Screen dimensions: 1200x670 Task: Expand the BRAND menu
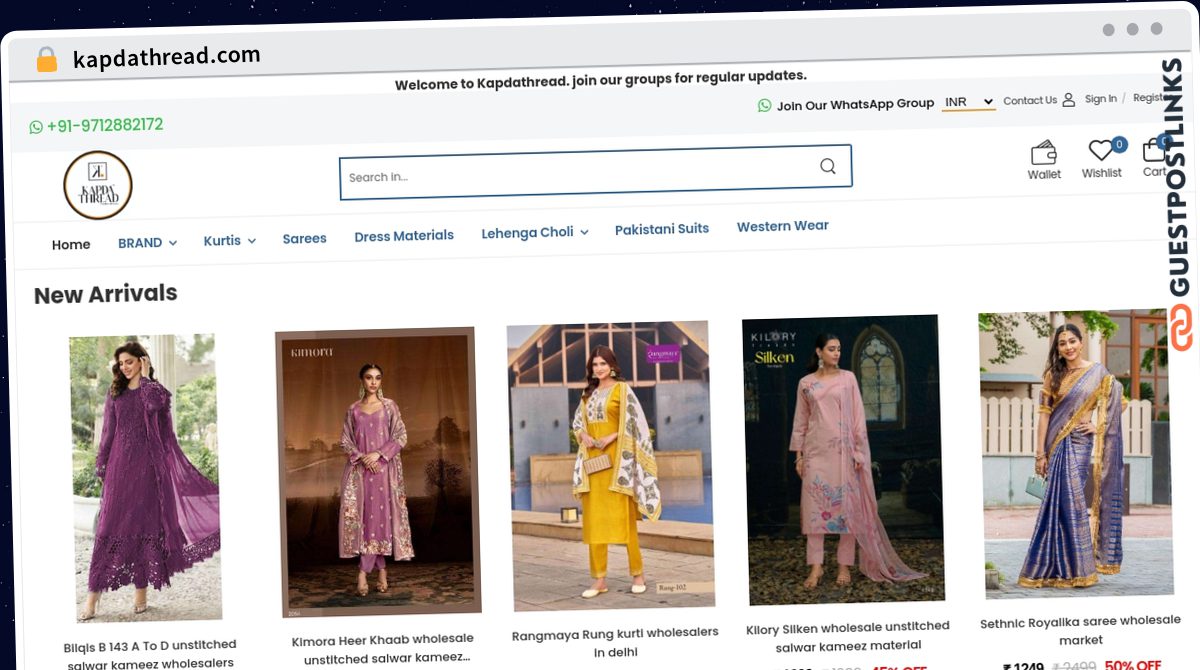pos(147,243)
